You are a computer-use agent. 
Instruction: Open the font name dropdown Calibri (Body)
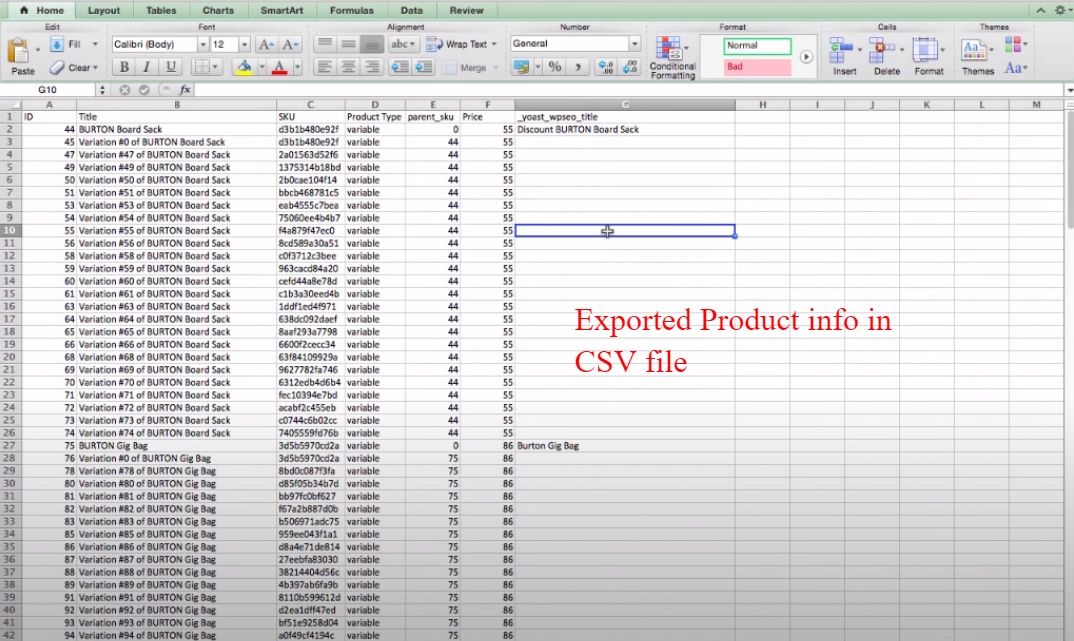[203, 45]
